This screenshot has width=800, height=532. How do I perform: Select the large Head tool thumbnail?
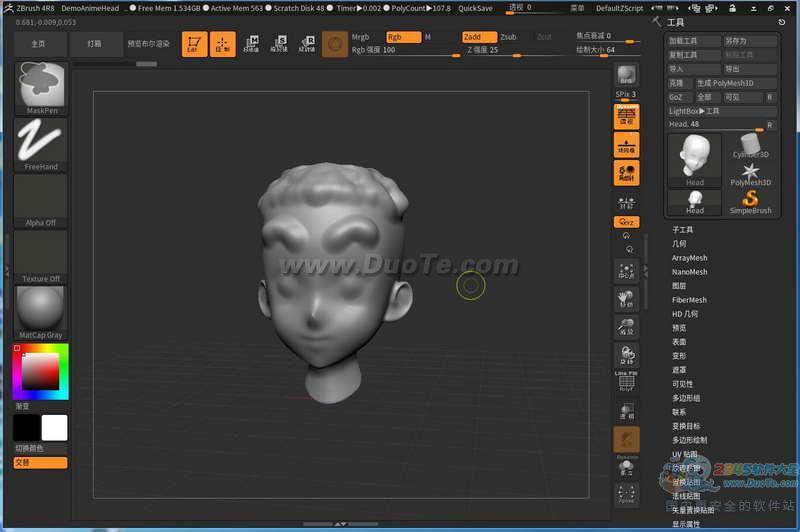(694, 158)
